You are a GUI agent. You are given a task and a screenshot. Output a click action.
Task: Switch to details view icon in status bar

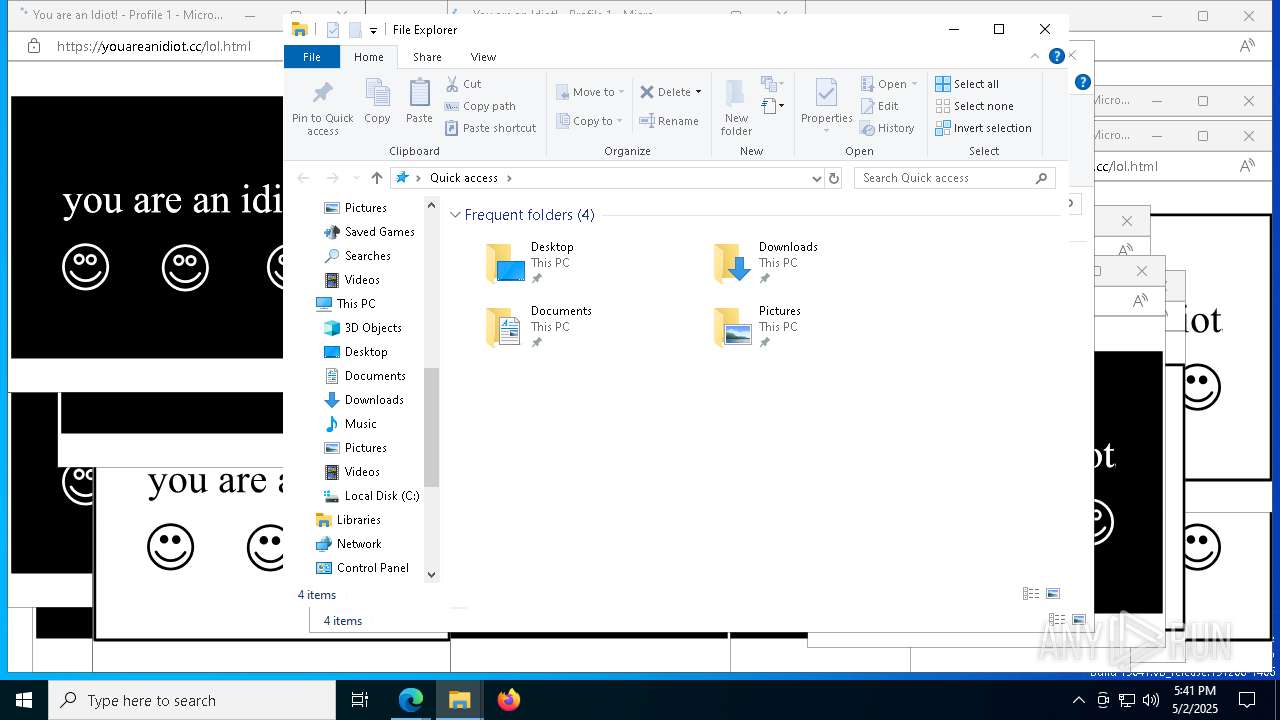[1030, 594]
